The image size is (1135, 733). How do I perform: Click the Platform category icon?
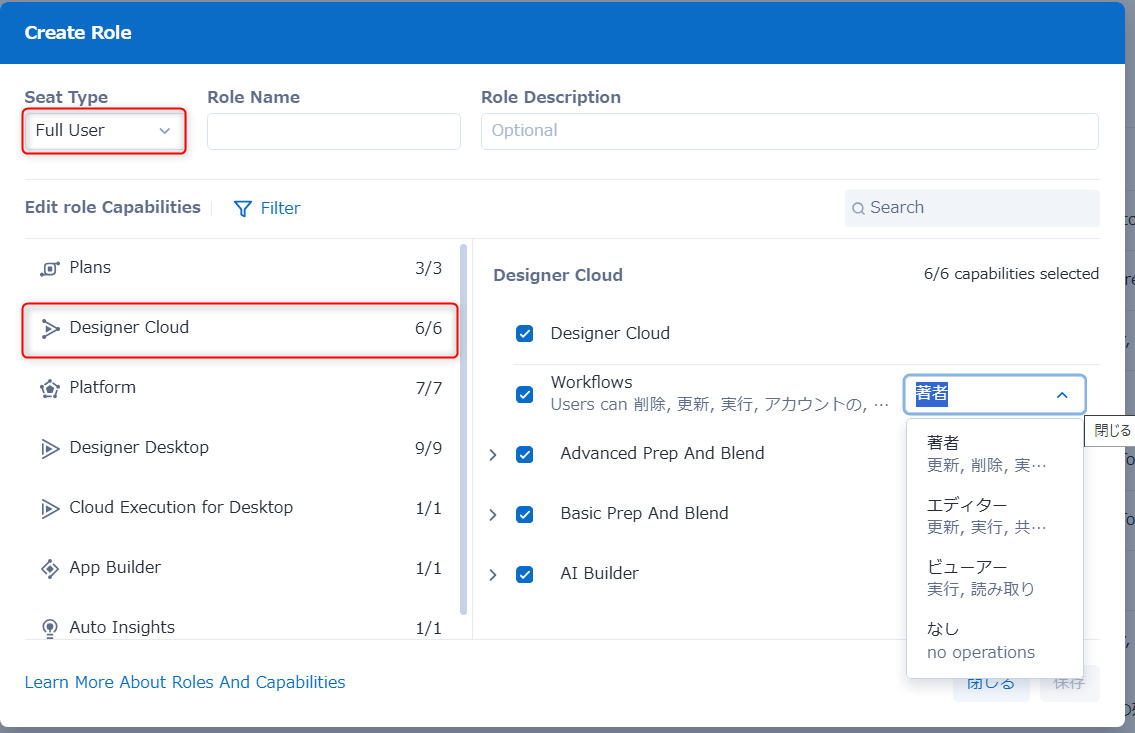49,389
